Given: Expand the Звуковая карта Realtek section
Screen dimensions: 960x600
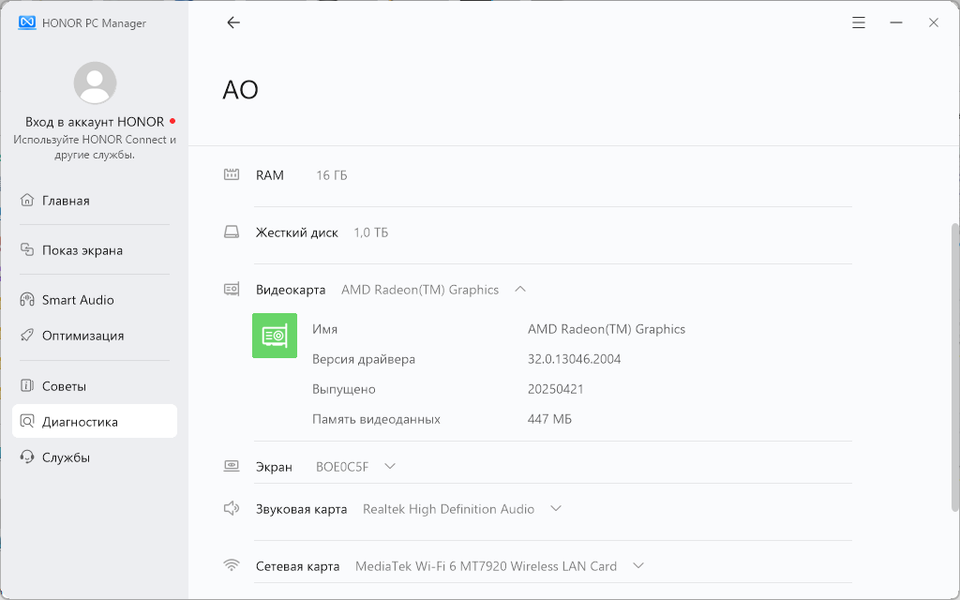Looking at the screenshot, I should pyautogui.click(x=556, y=509).
